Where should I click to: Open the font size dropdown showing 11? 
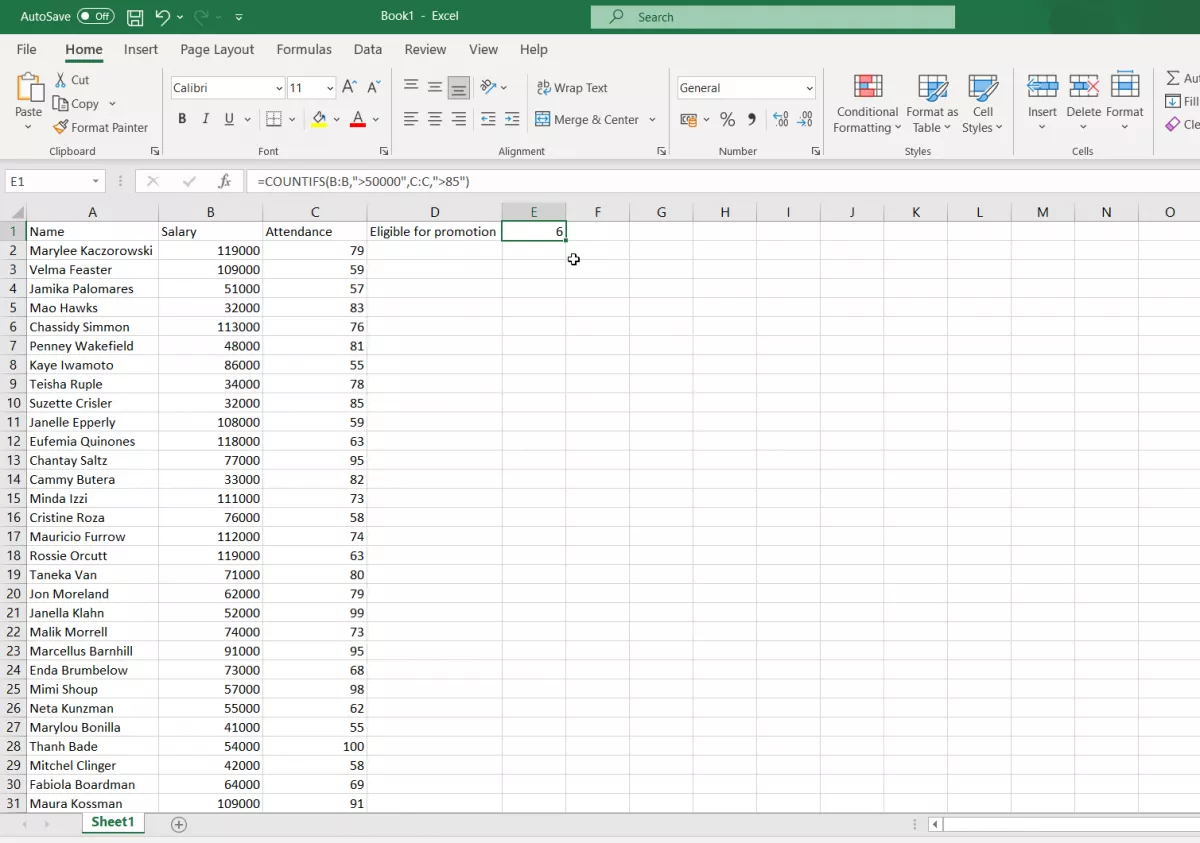(329, 88)
